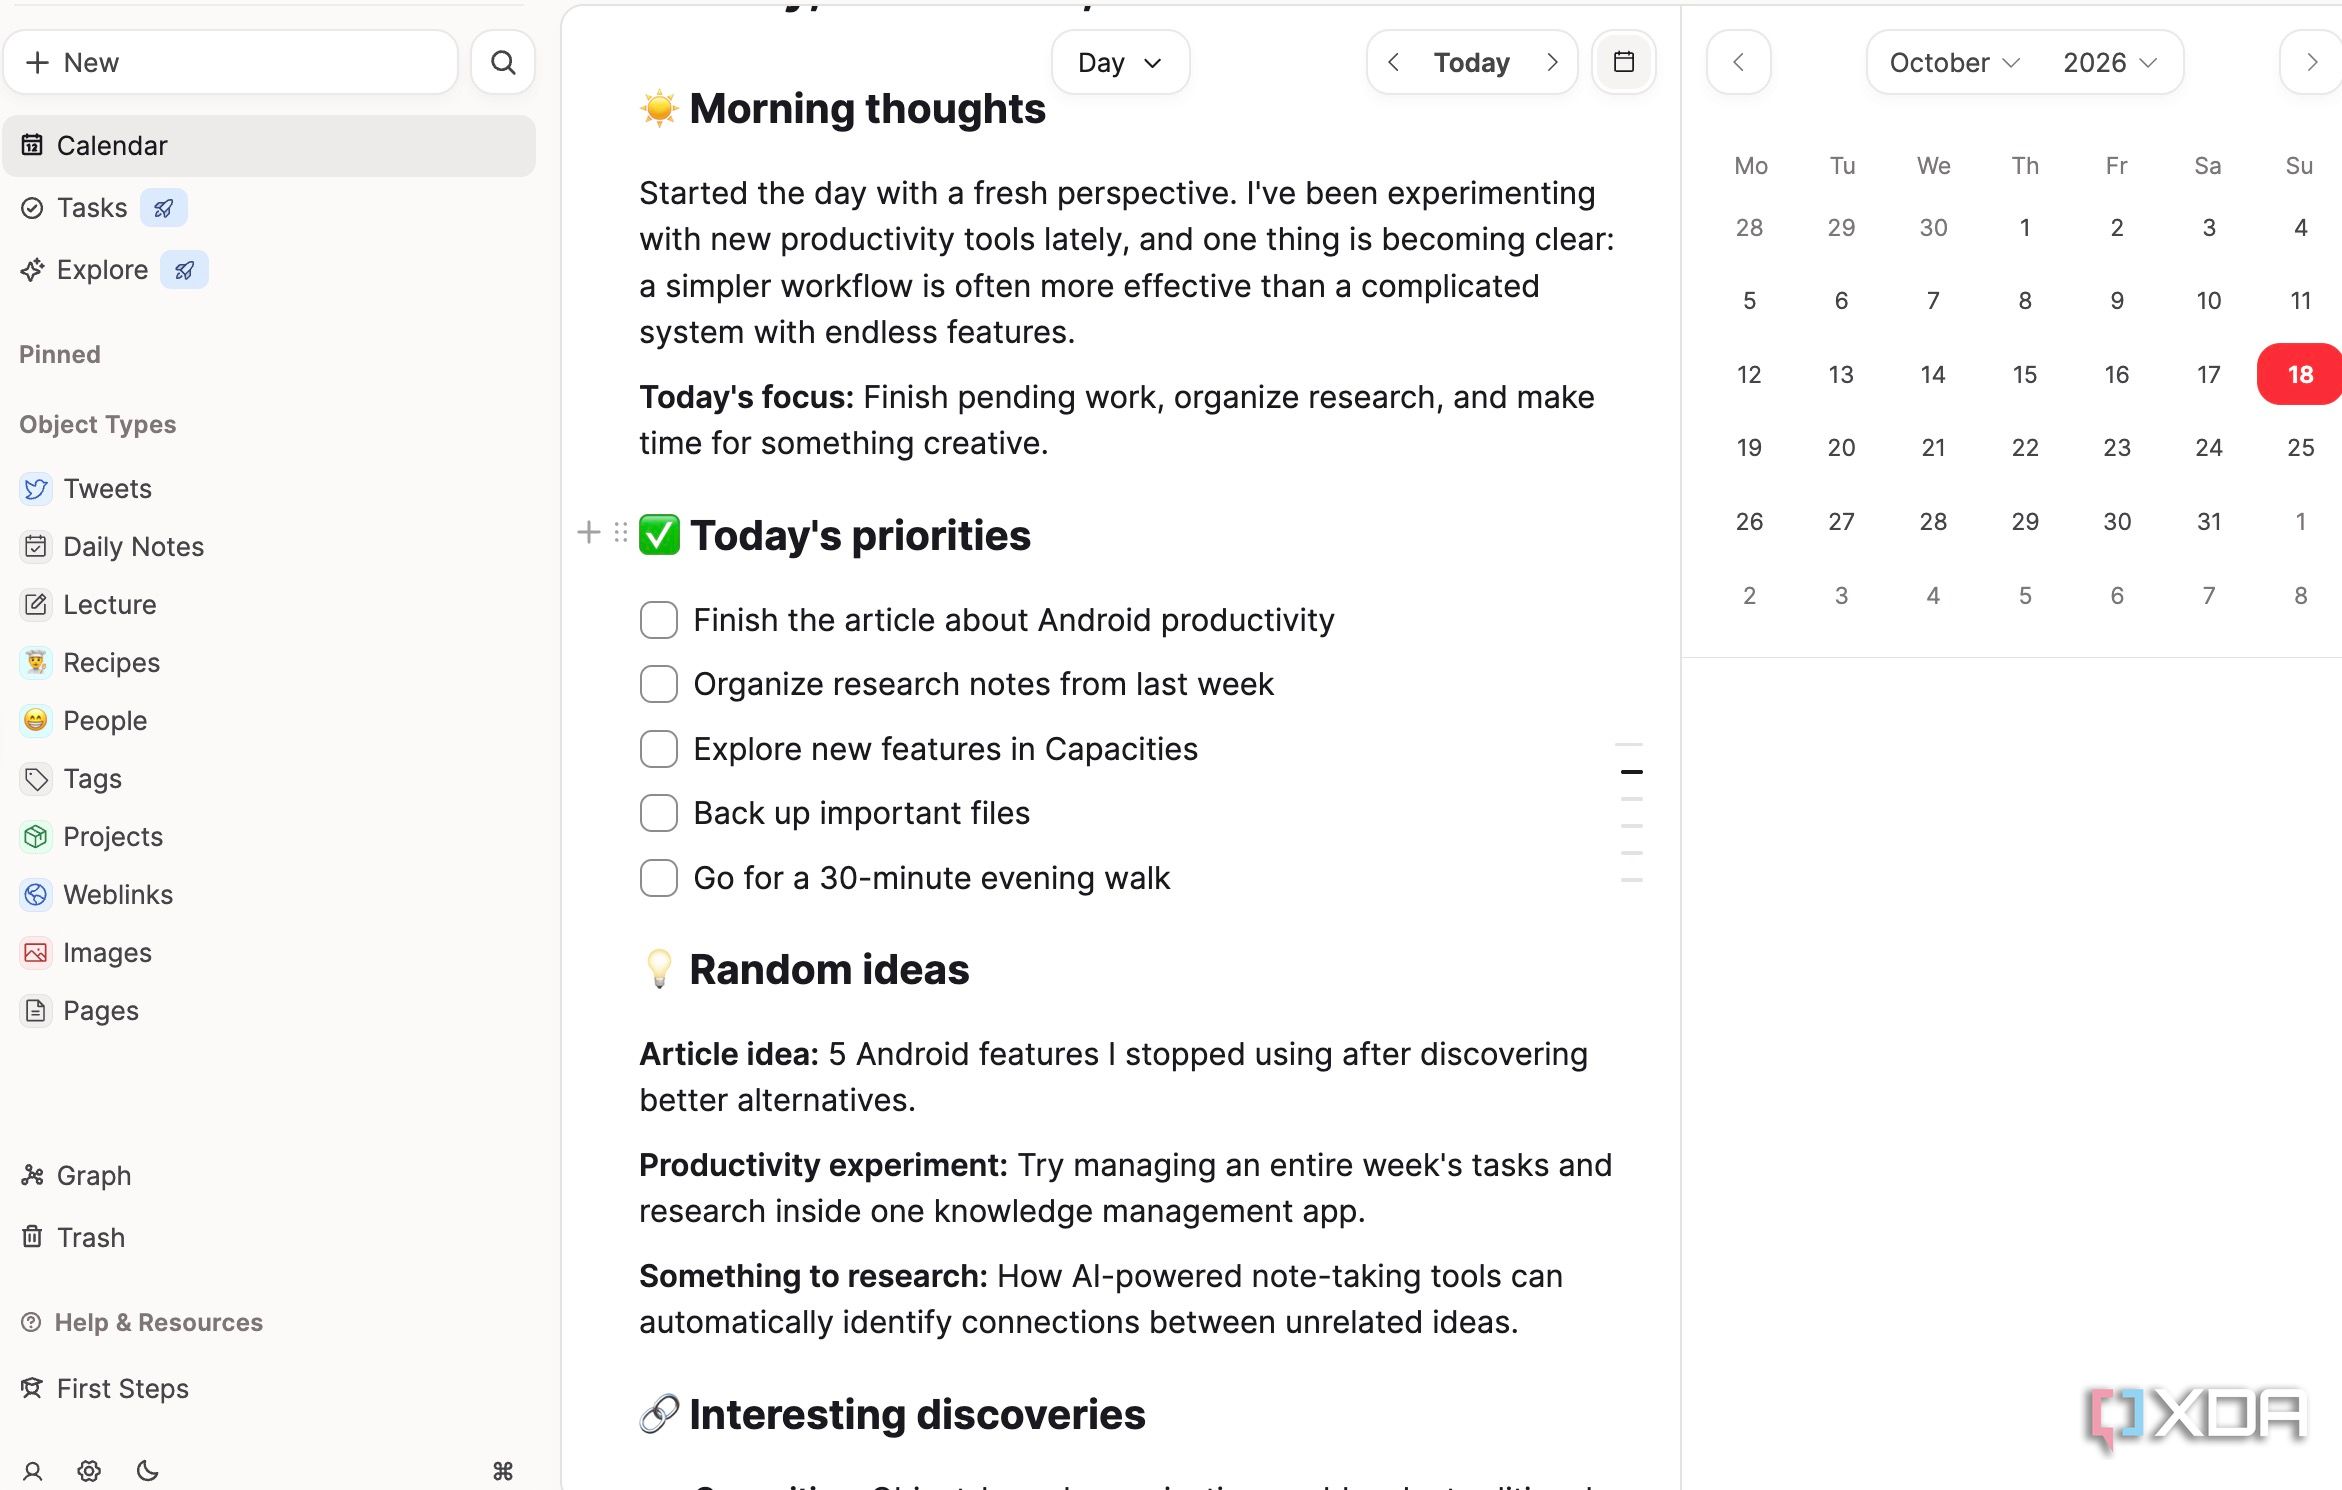Show next month in mini calendar
Screen dimensions: 2342x1490
pos(2311,62)
